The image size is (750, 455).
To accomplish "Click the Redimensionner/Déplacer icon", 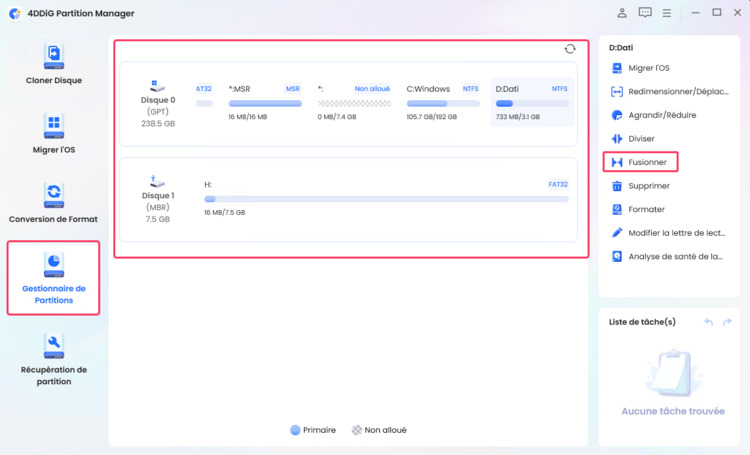I will point(617,91).
